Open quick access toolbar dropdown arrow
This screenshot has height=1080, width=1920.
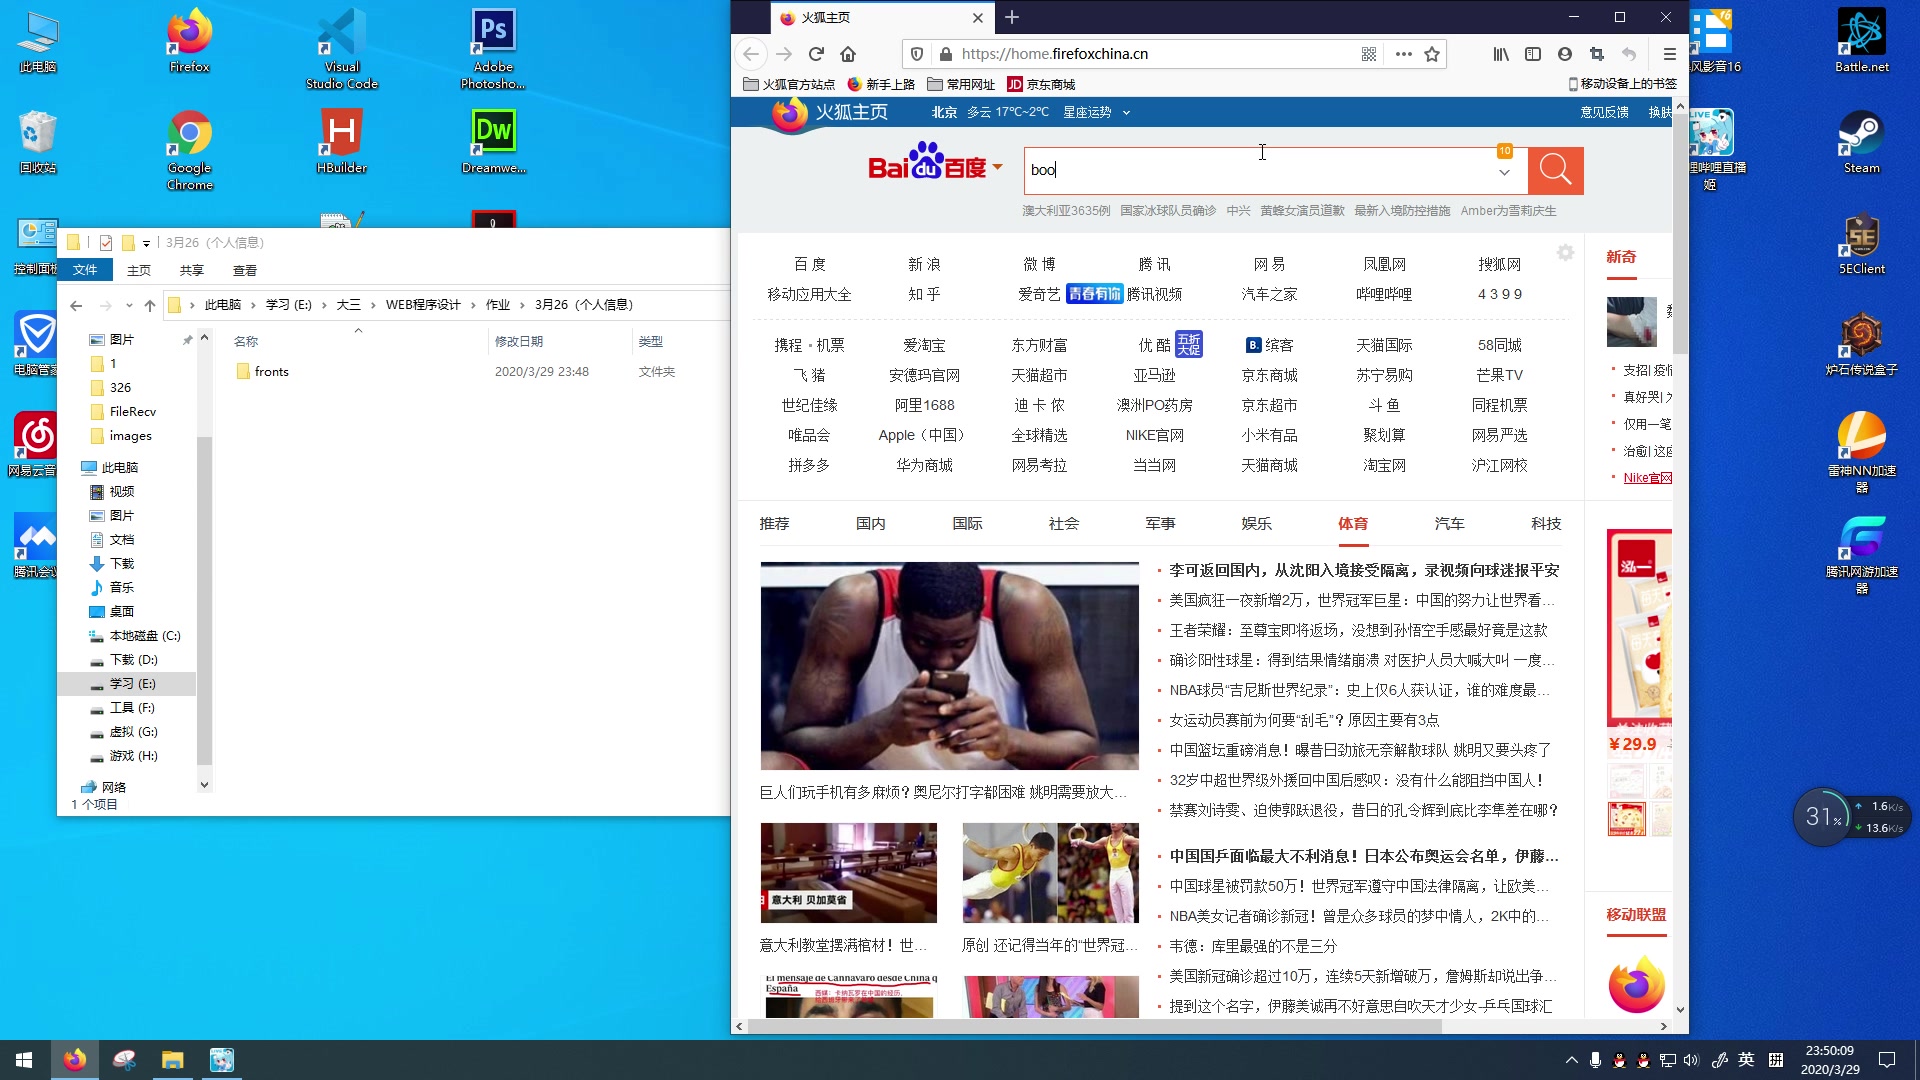point(146,243)
